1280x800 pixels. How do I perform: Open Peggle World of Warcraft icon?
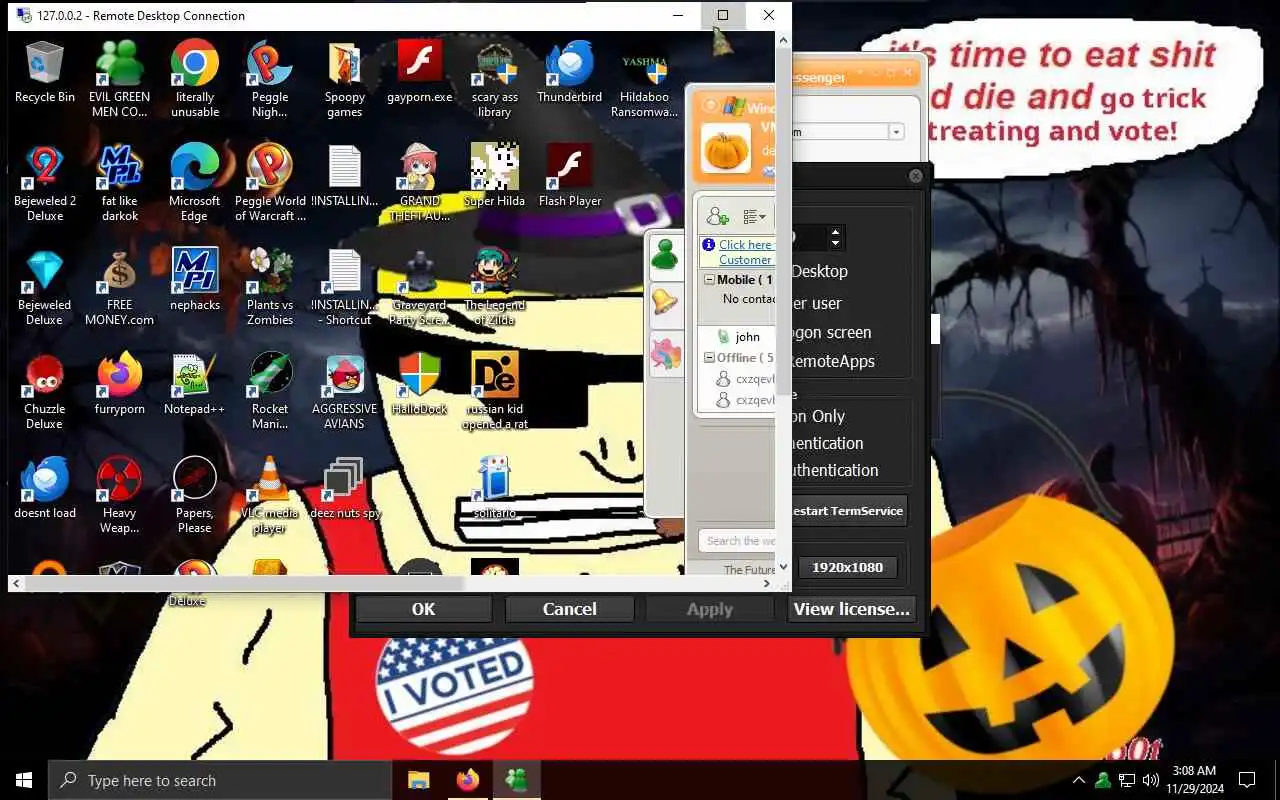269,183
